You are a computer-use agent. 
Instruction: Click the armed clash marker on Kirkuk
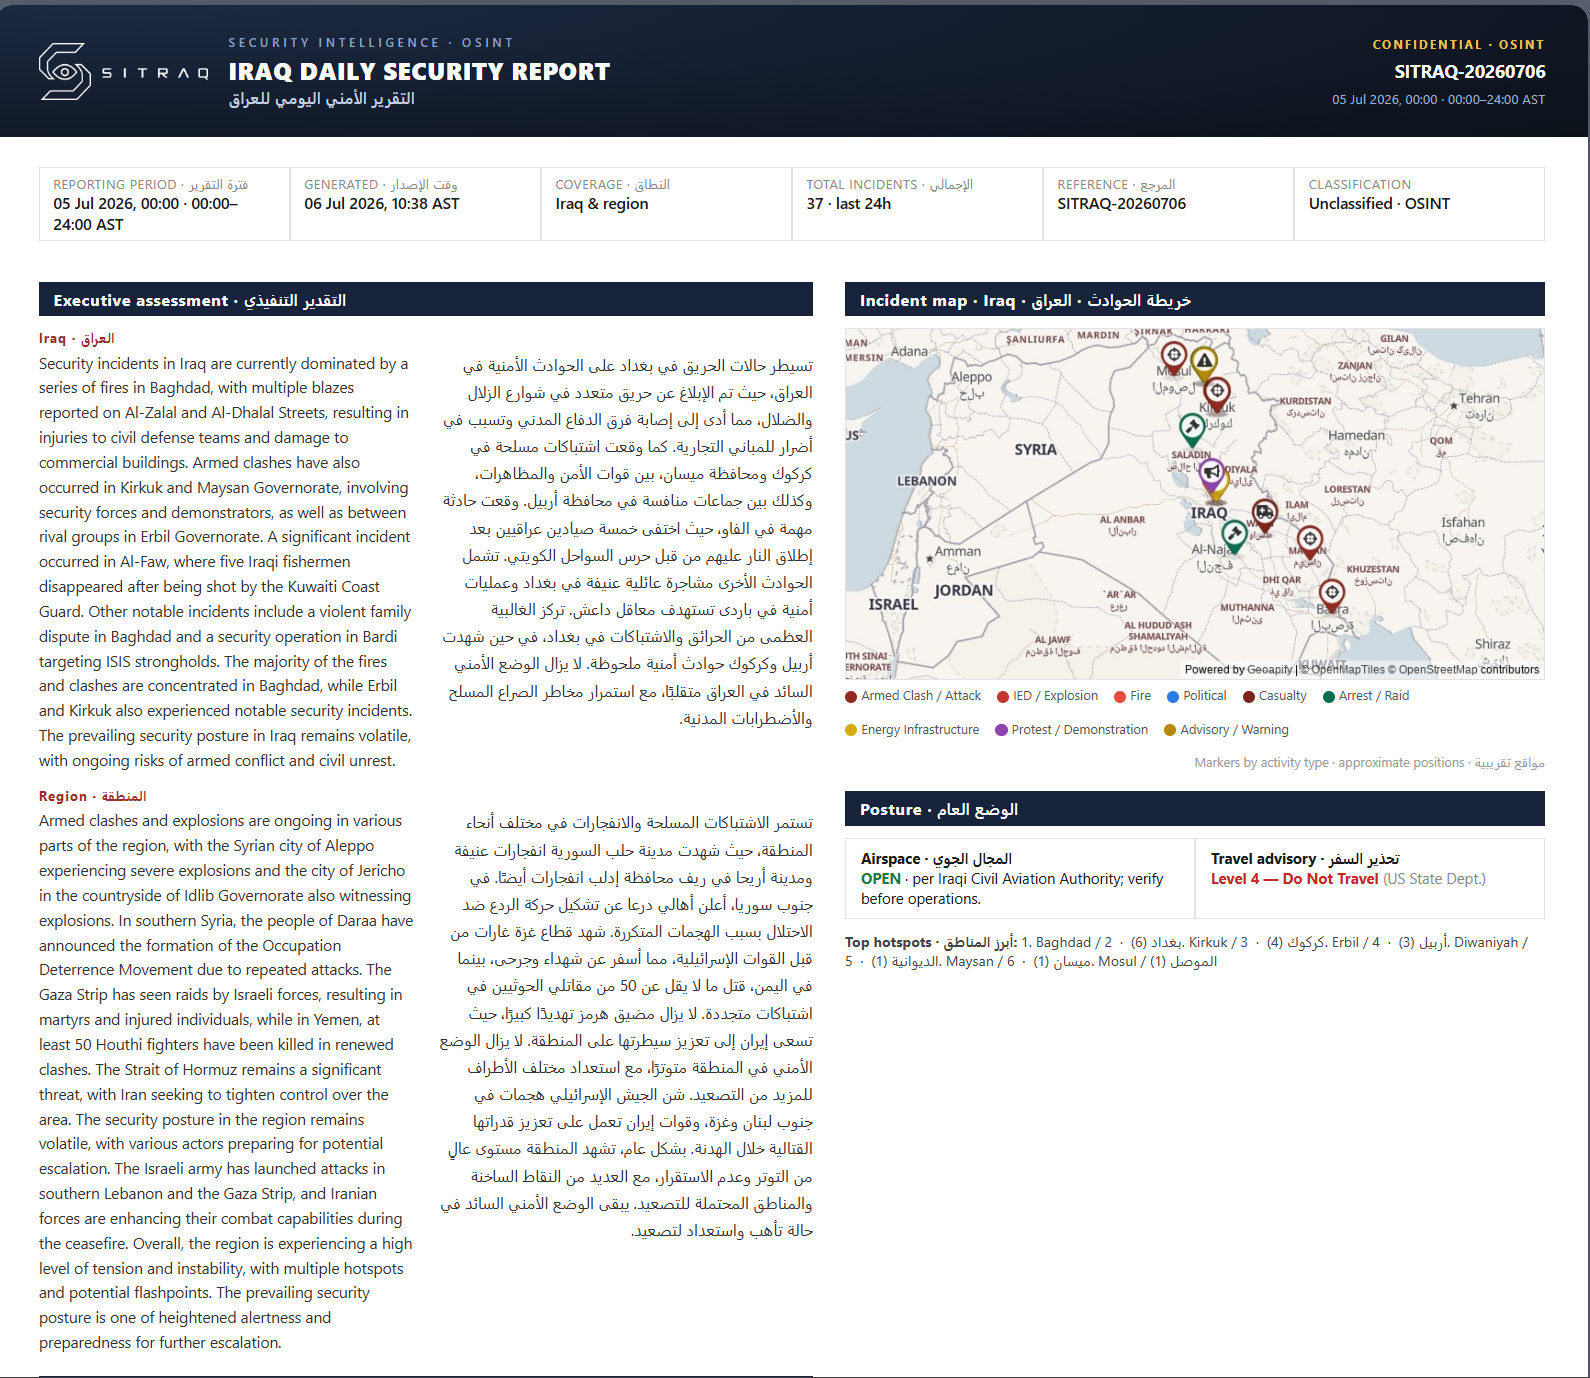pos(1217,393)
